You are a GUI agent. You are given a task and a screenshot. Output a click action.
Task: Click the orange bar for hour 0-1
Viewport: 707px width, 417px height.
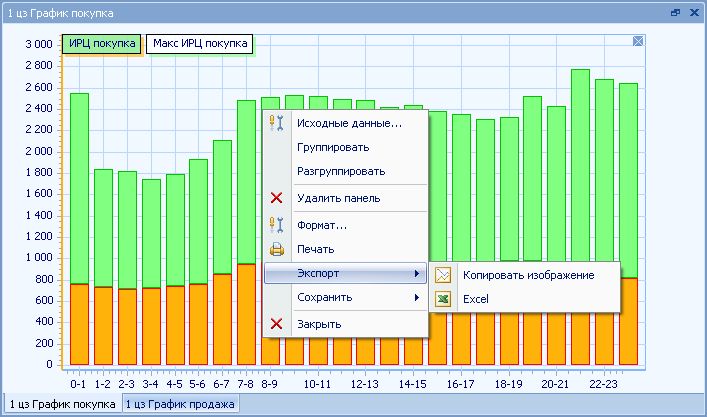[80, 324]
